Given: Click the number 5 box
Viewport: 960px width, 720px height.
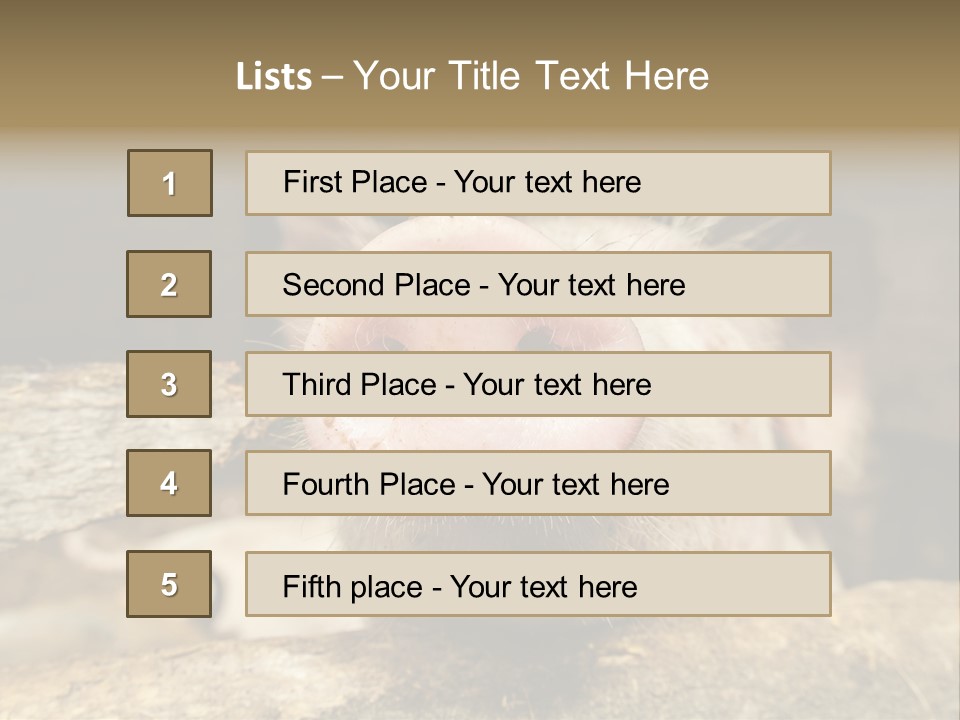Looking at the screenshot, I should point(169,584).
